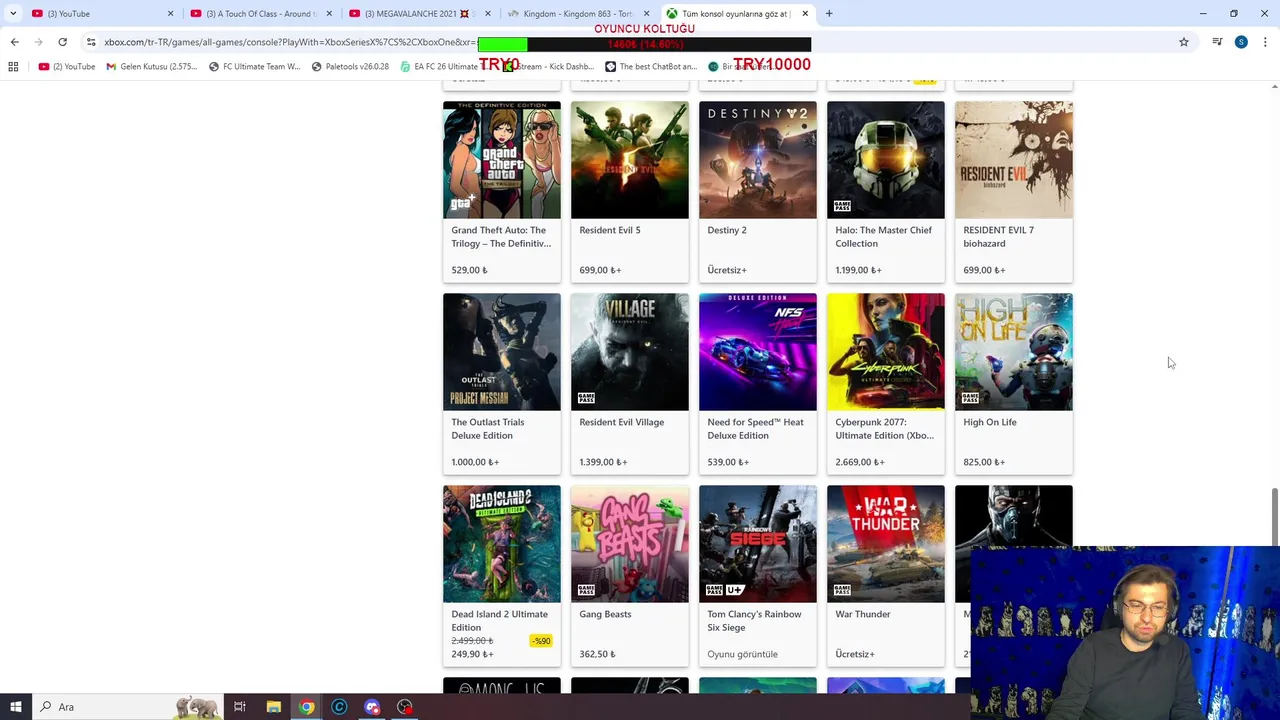
Task: Open Halo Master Chief Collection cover
Action: 886,160
